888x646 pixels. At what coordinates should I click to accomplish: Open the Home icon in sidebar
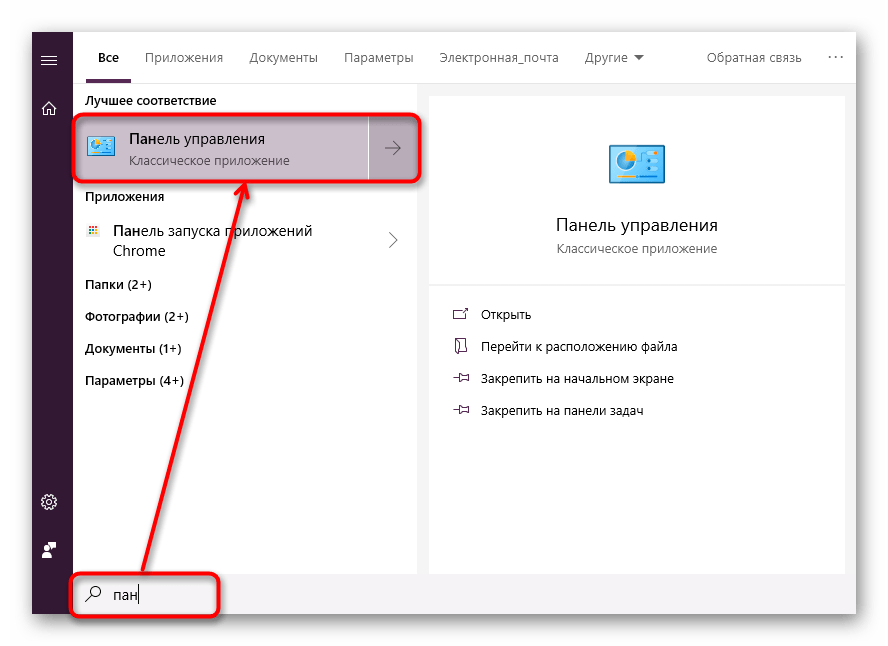(x=48, y=108)
